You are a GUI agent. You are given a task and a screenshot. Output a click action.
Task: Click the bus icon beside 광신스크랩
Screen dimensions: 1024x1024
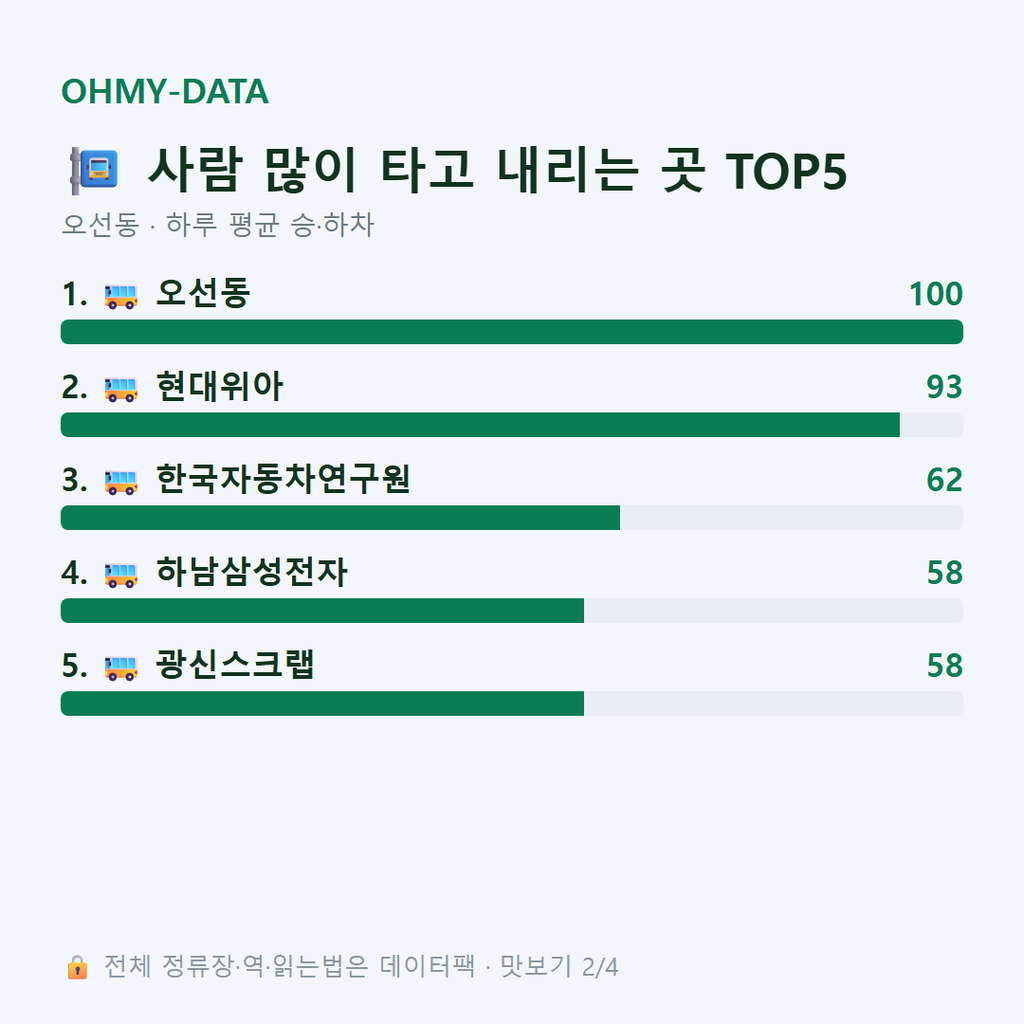pyautogui.click(x=121, y=667)
